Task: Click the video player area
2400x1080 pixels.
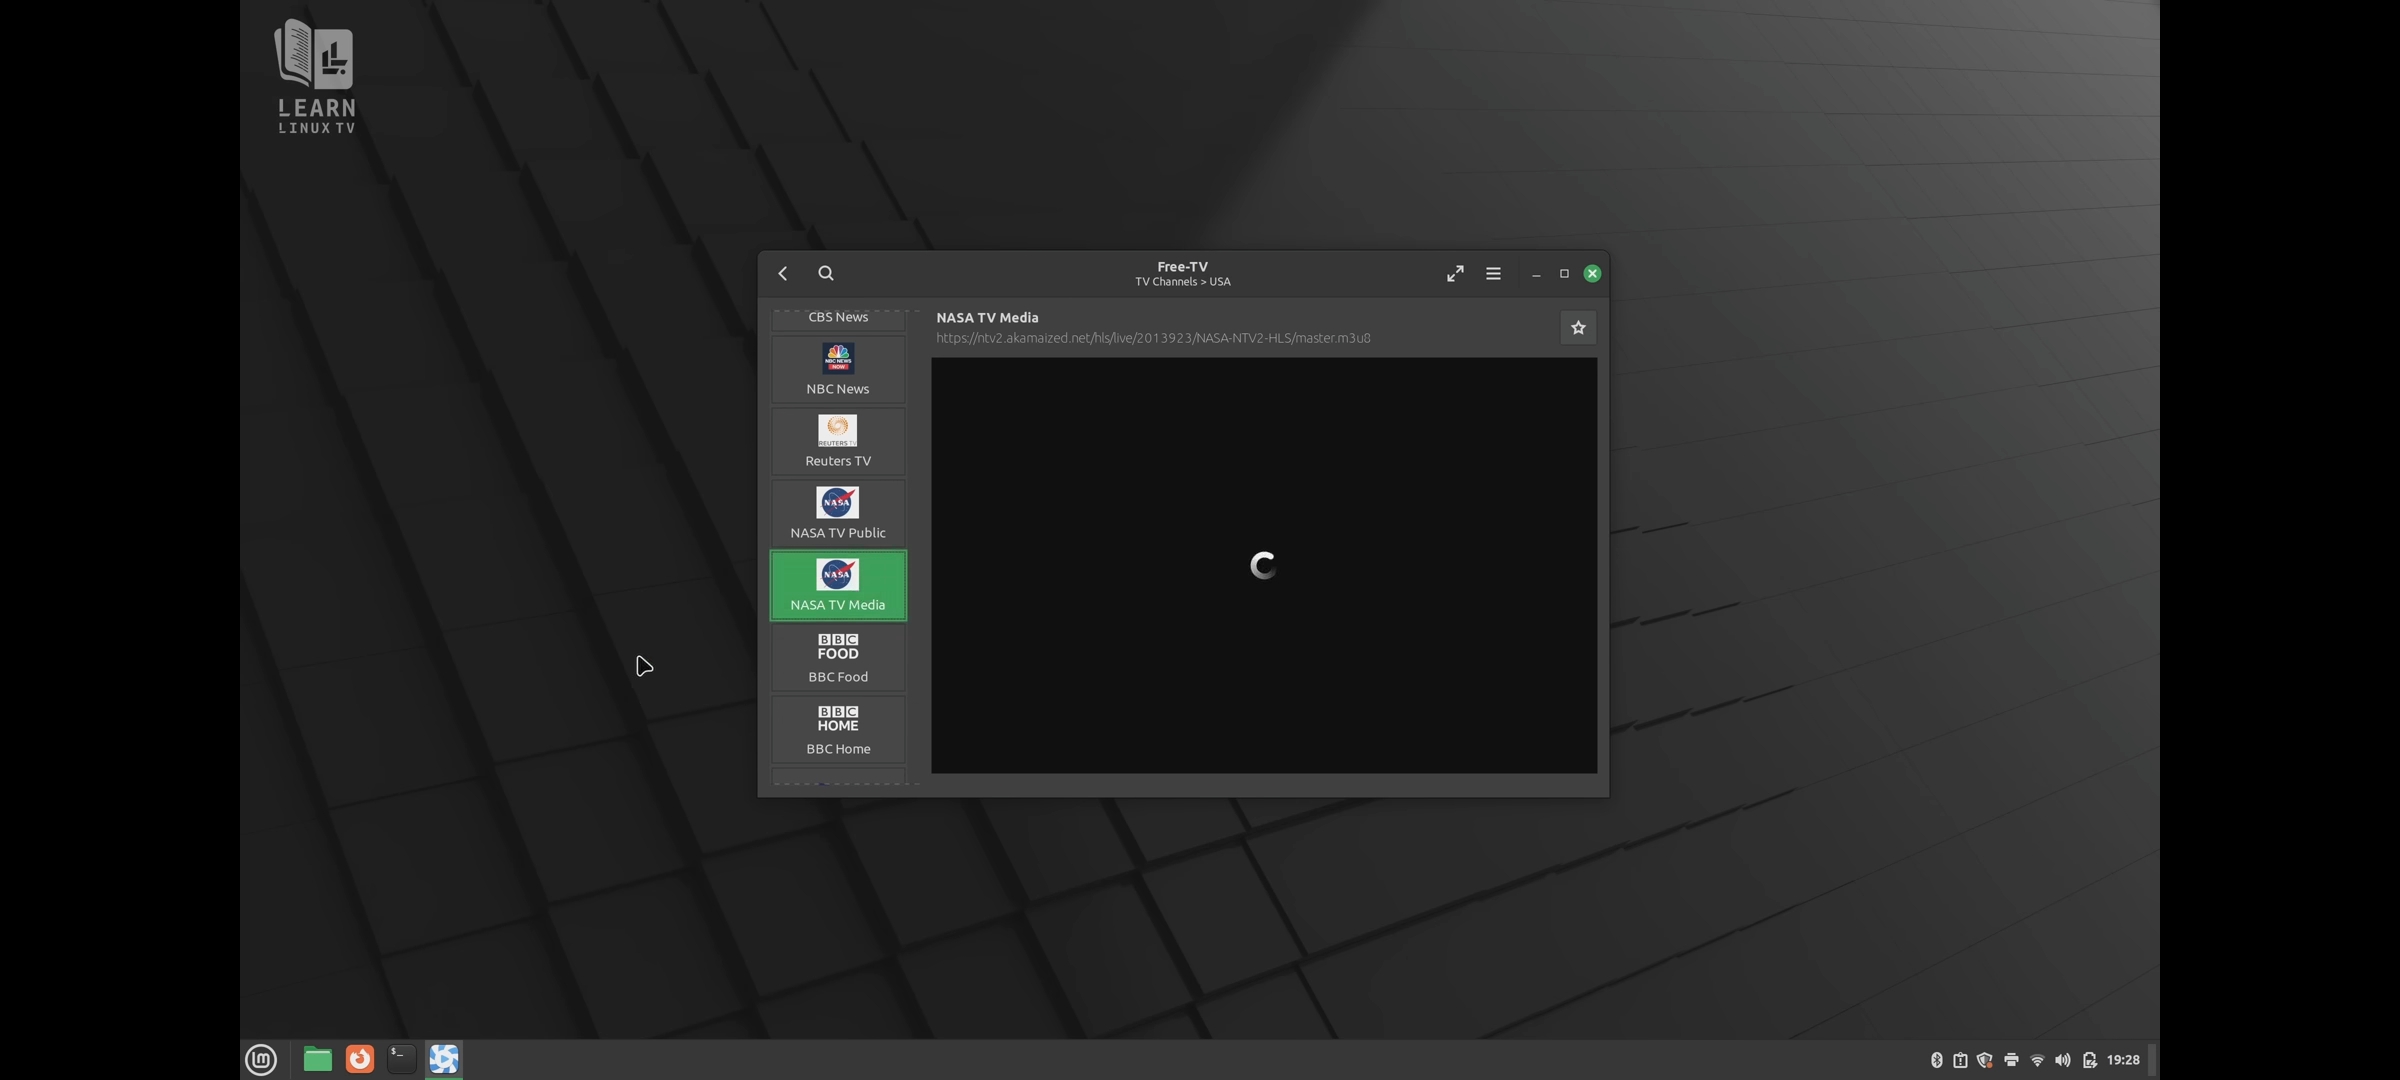Action: pyautogui.click(x=1263, y=565)
